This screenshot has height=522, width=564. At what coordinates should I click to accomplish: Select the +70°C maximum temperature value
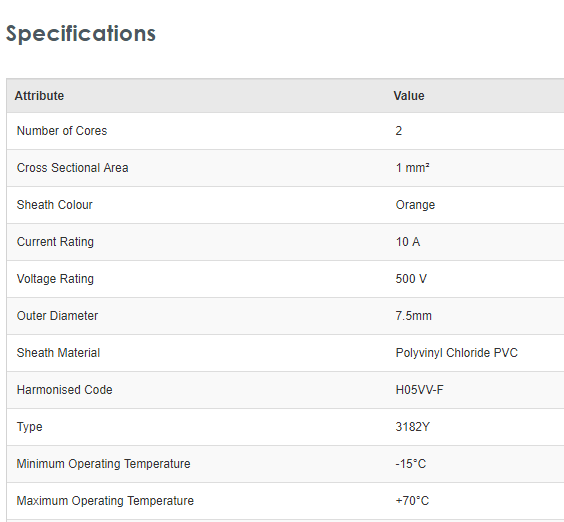(412, 501)
